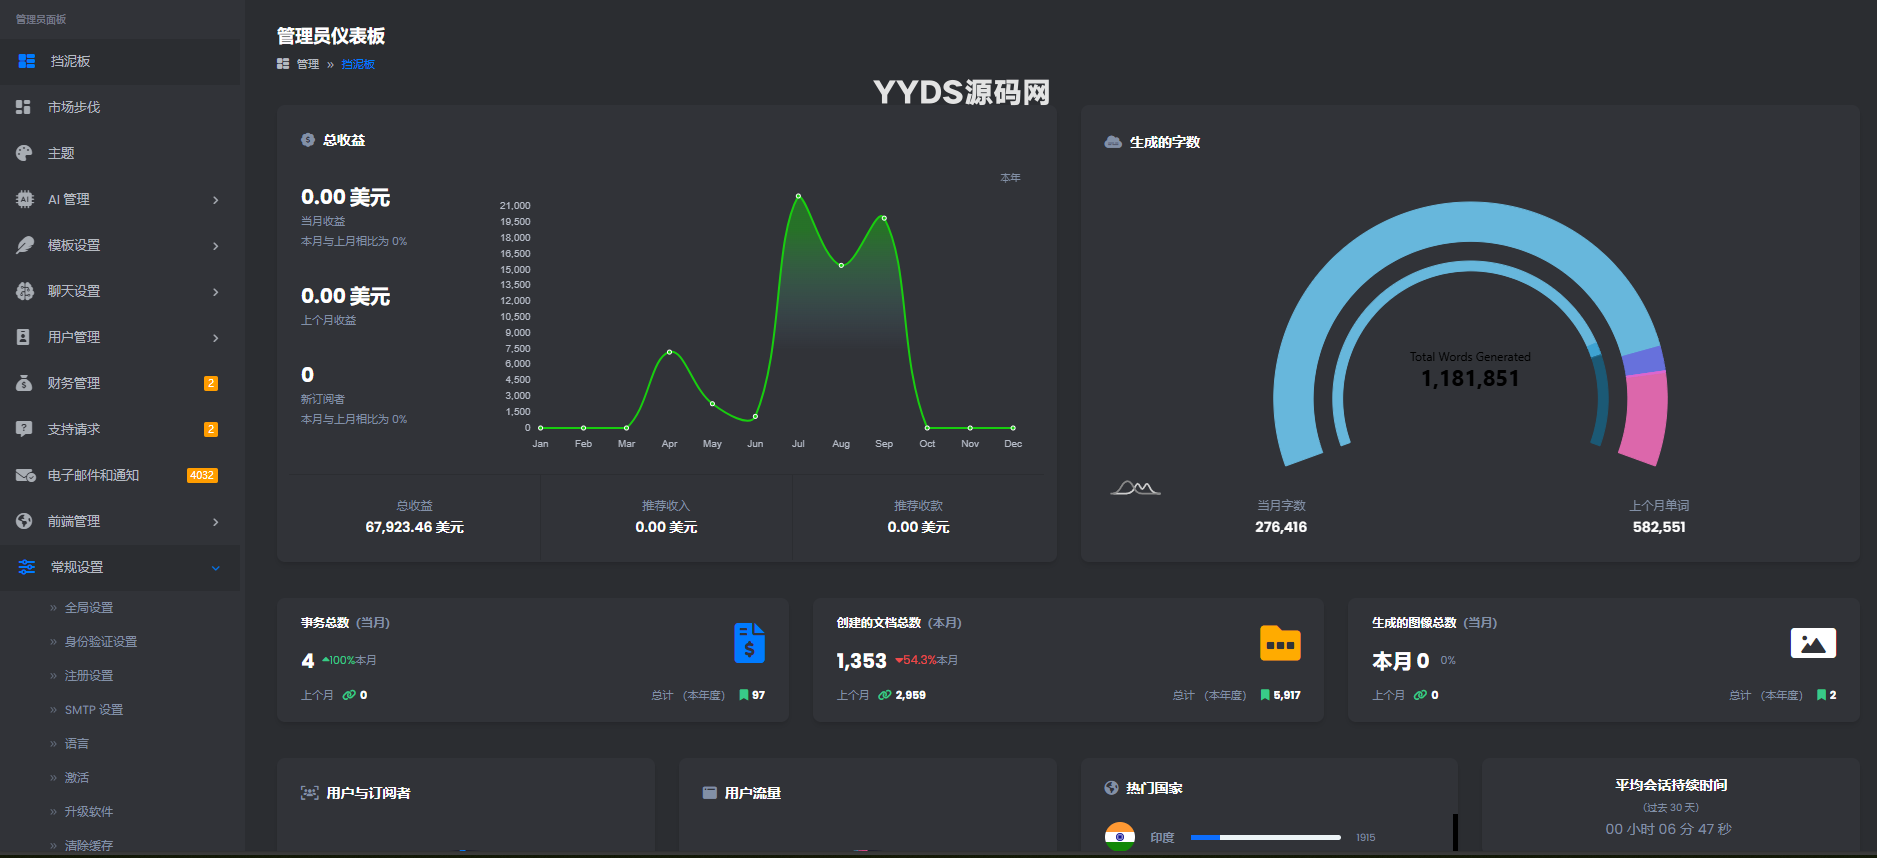The height and width of the screenshot is (858, 1877).
Task: Click the cloud icon beside 生成的字数
Action: [x=1112, y=142]
